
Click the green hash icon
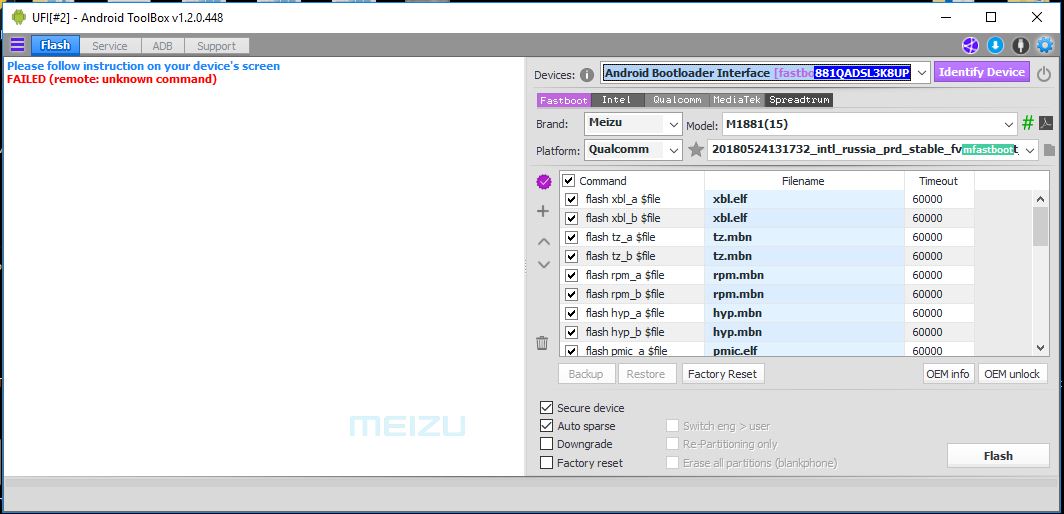pos(1028,123)
